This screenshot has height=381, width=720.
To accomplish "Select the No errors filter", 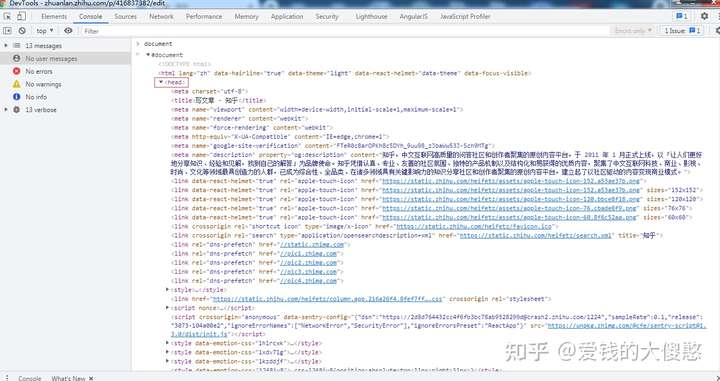I will point(65,71).
